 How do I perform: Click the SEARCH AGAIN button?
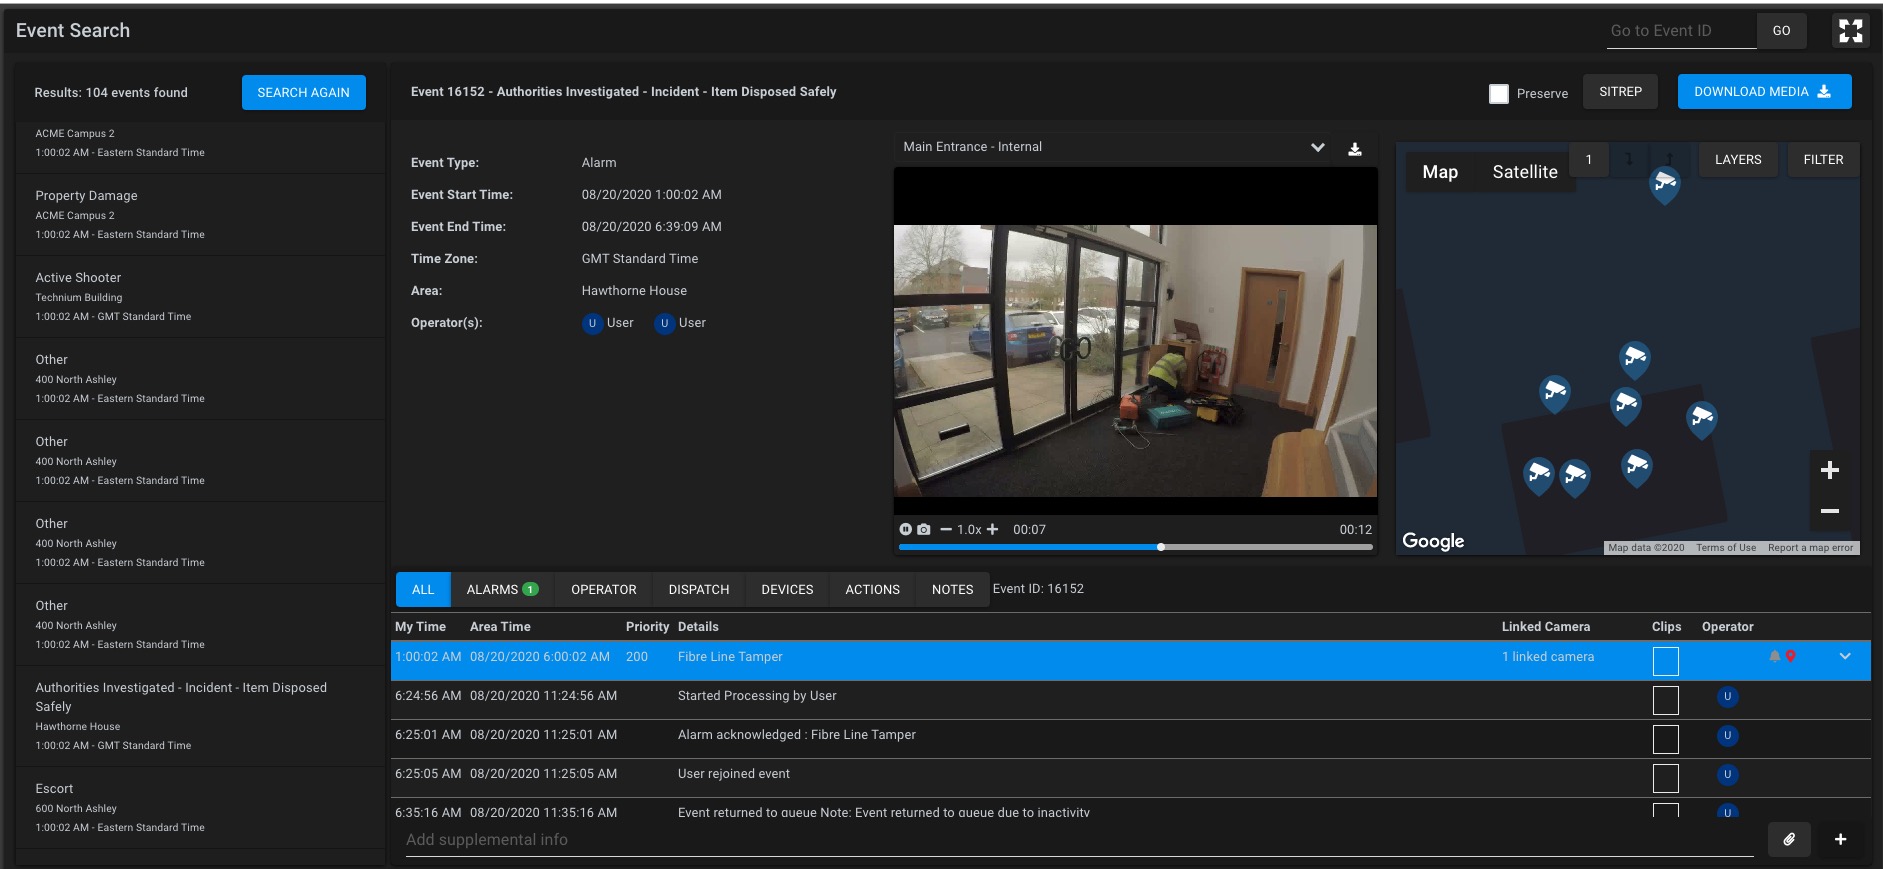(304, 92)
